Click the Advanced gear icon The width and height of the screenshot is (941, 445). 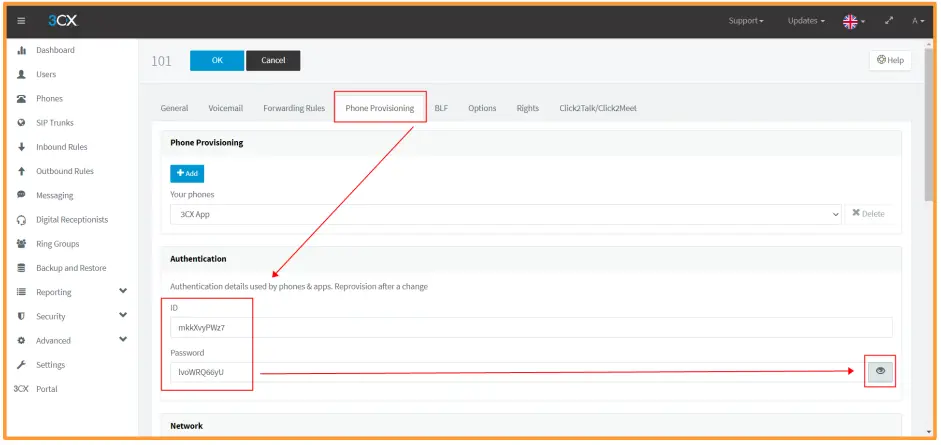(x=22, y=341)
